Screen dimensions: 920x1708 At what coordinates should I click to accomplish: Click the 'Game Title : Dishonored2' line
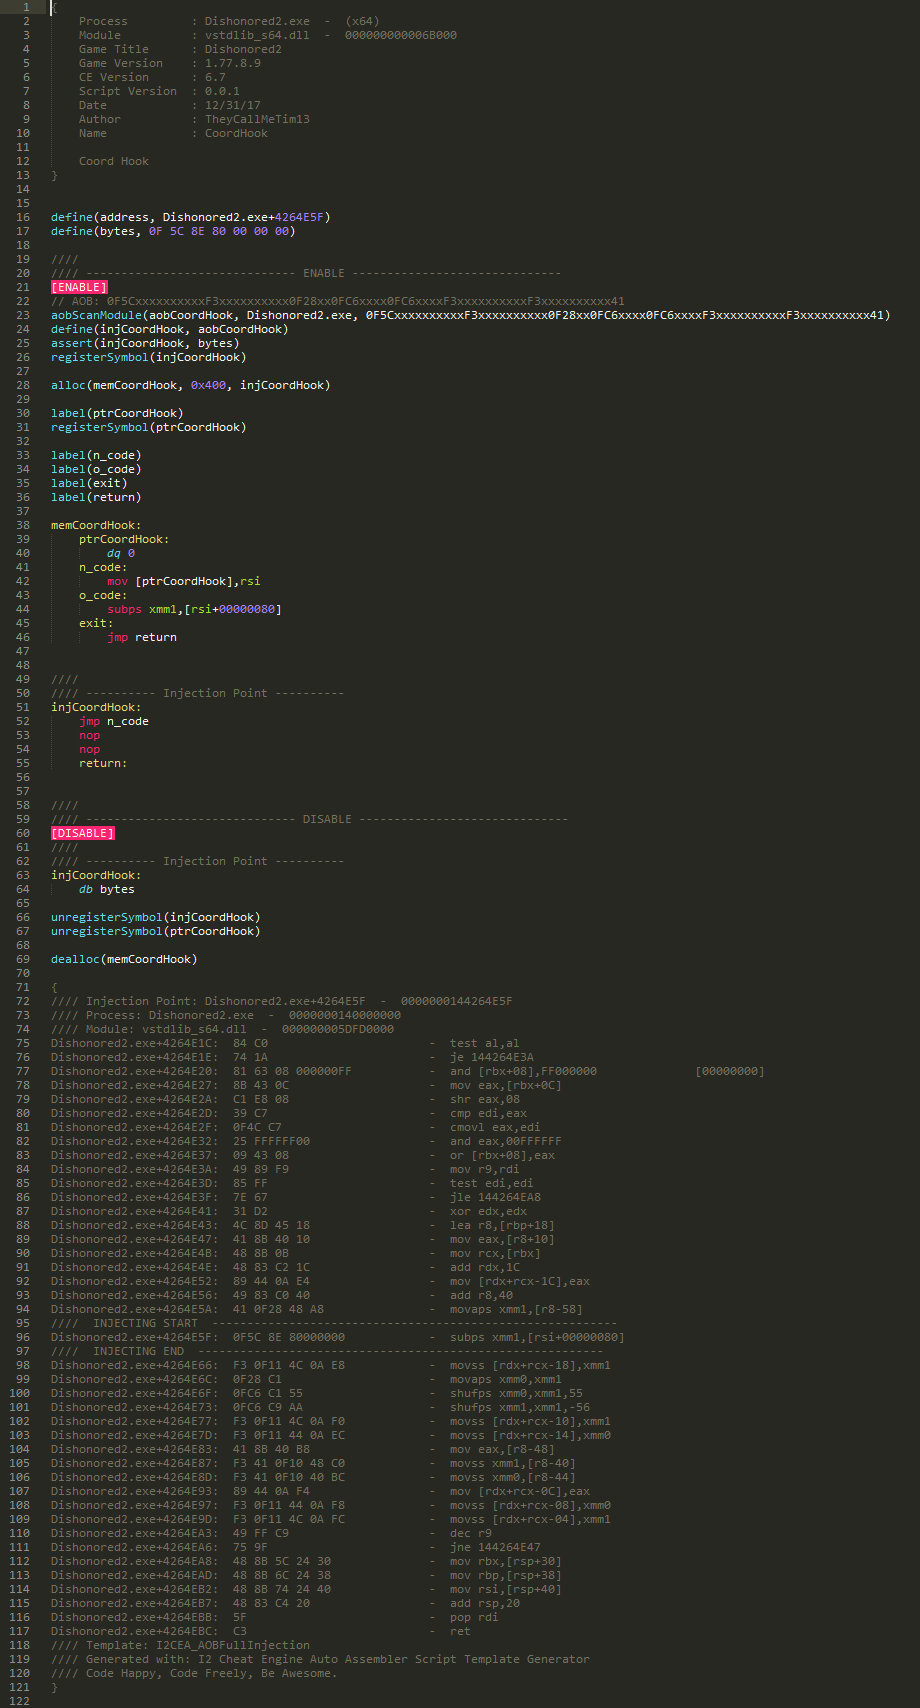click(180, 49)
